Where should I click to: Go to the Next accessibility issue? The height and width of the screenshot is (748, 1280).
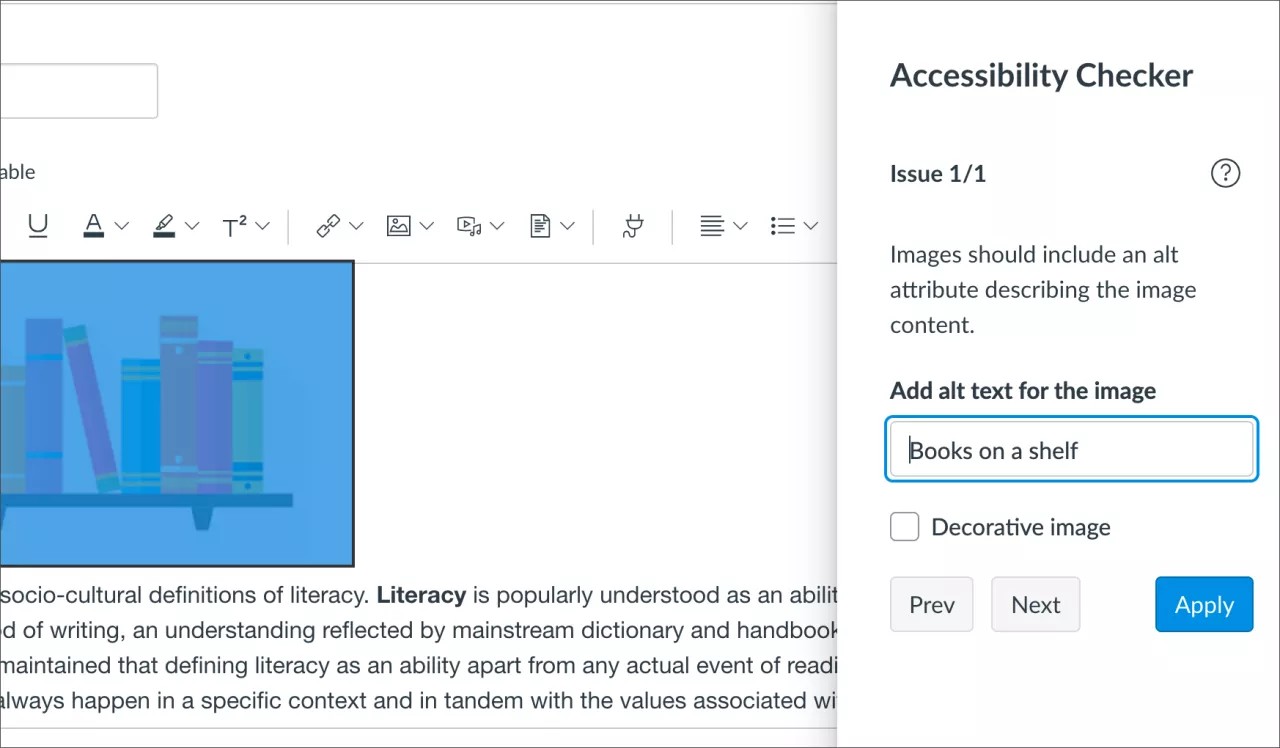(1035, 604)
